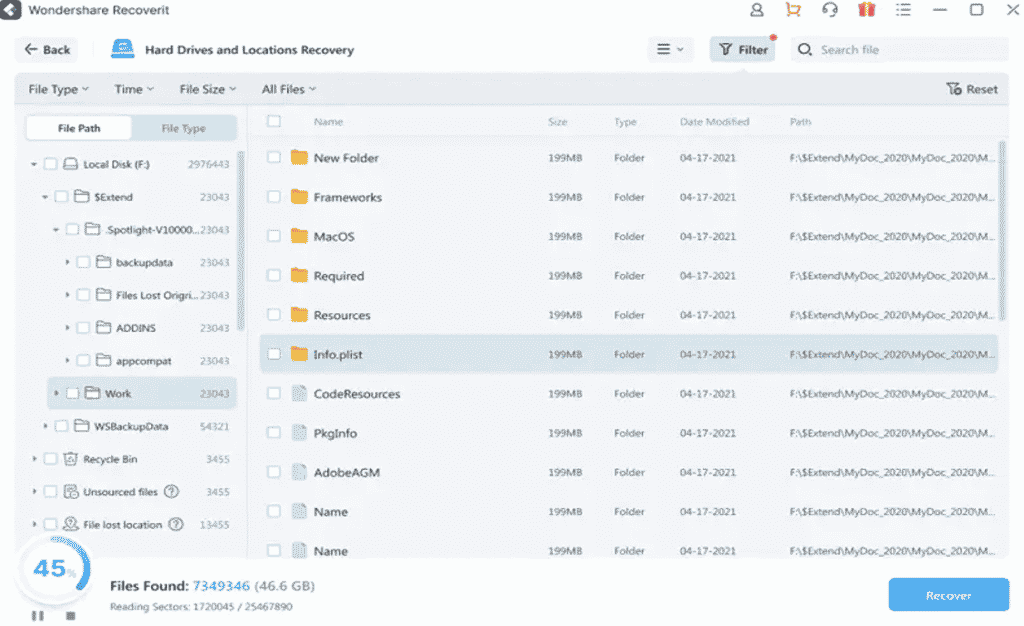The height and width of the screenshot is (626, 1024).
Task: Tick the Local Disk (F:) checkbox
Action: point(50,164)
